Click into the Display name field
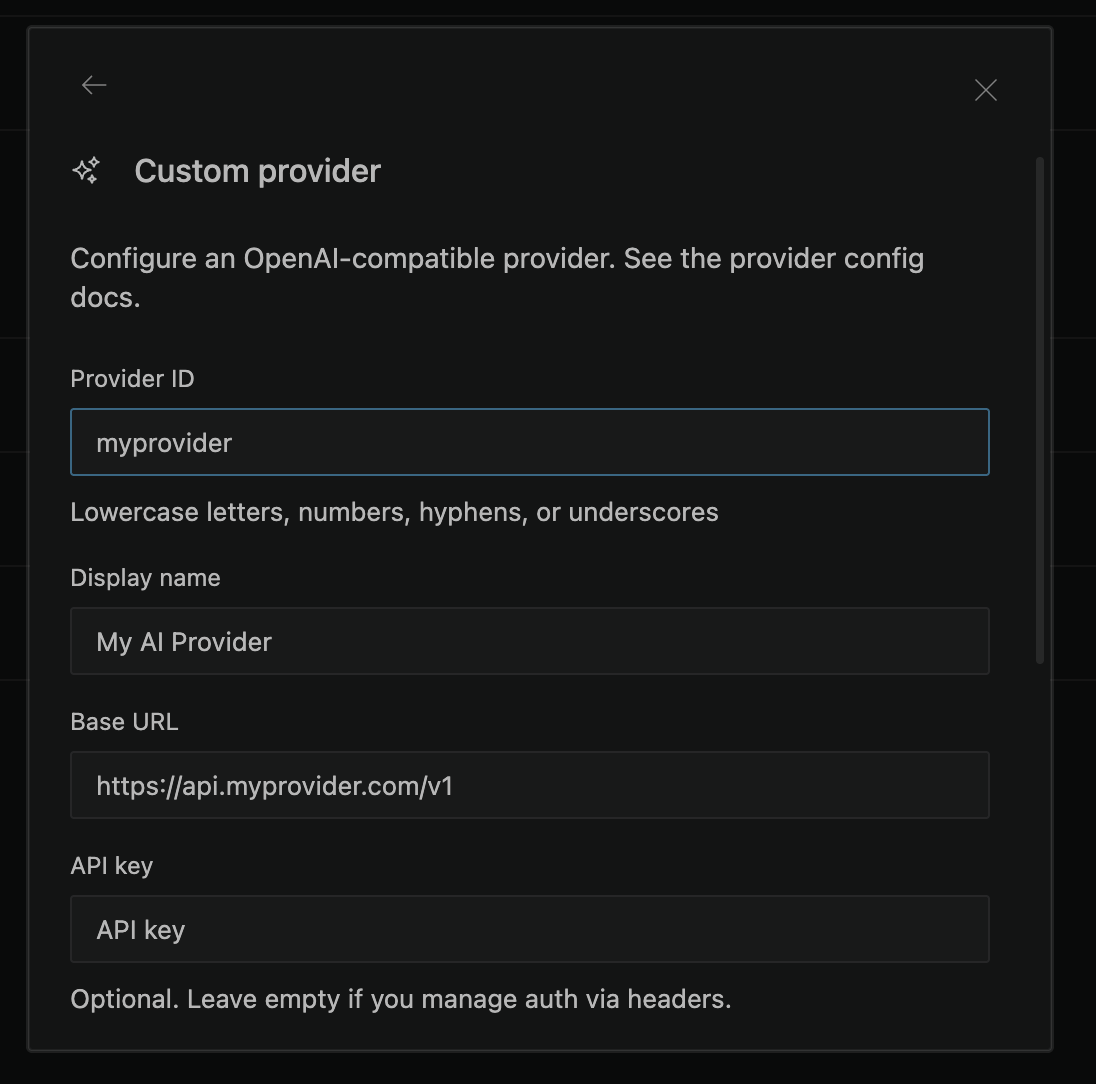The width and height of the screenshot is (1096, 1084). coord(529,641)
